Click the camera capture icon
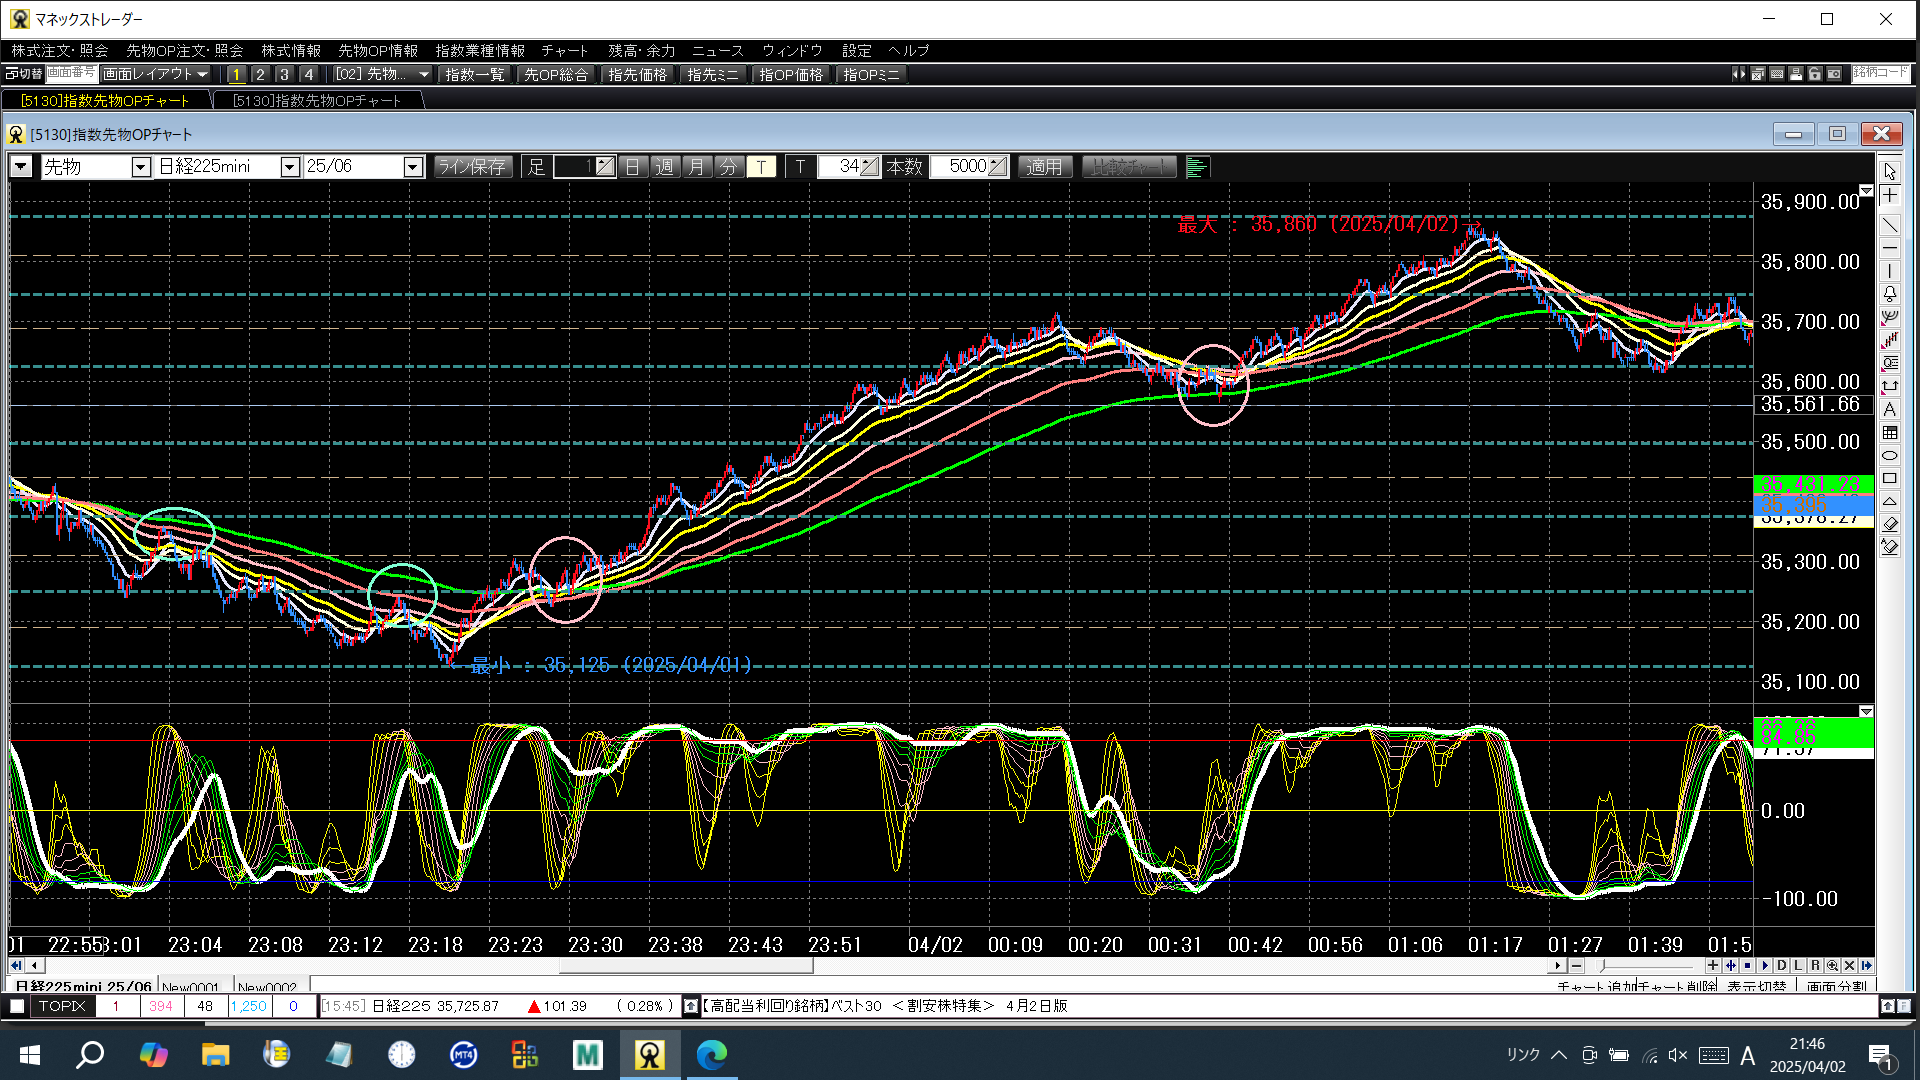 pyautogui.click(x=1833, y=74)
